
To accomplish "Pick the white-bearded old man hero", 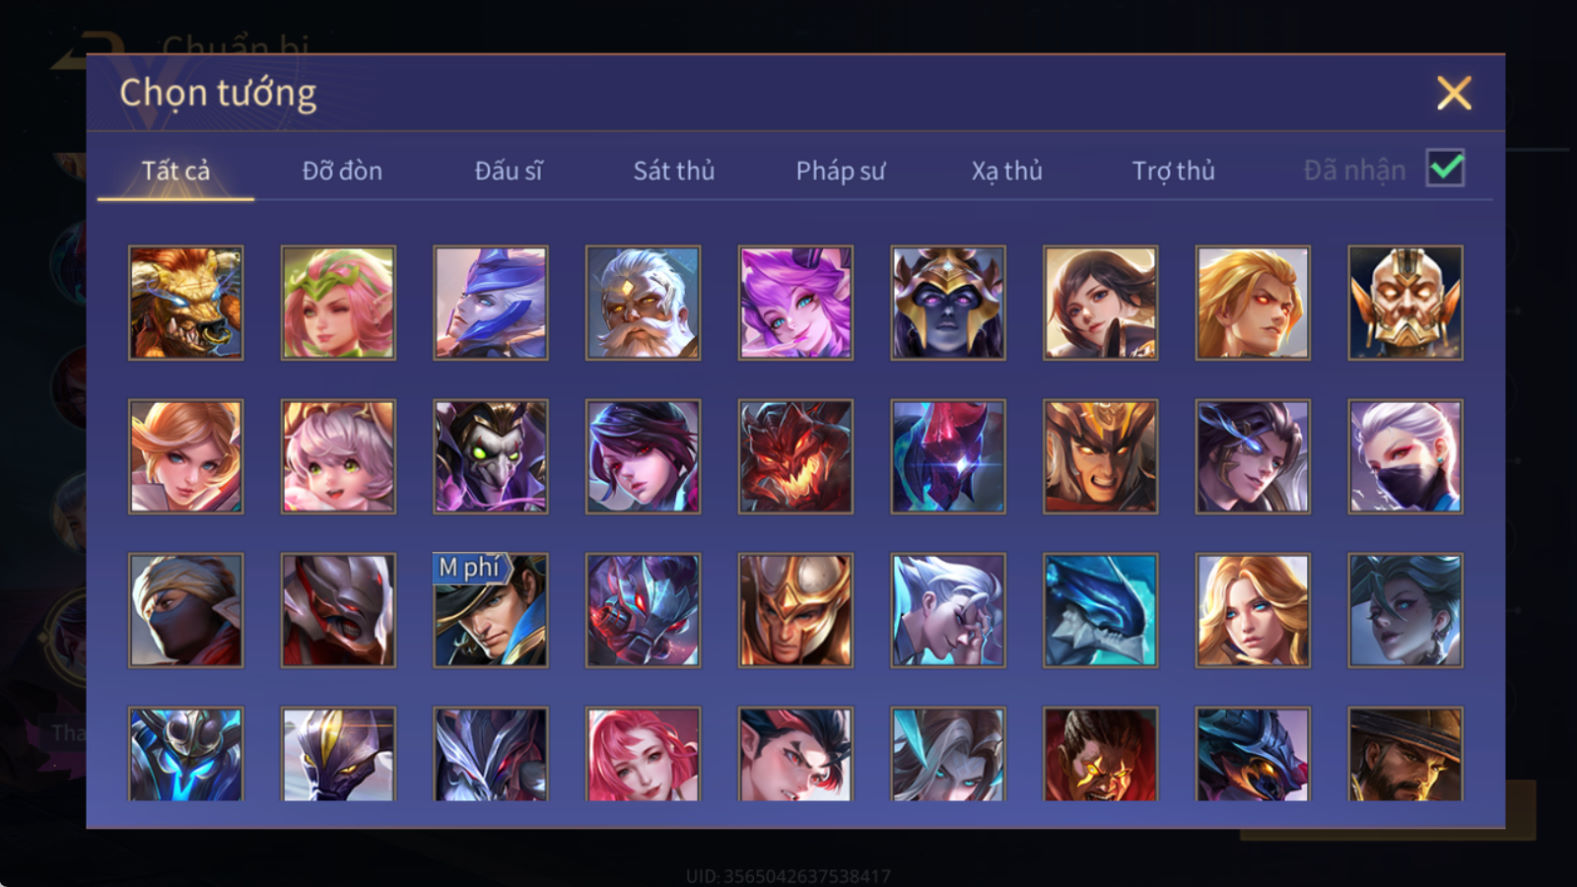I will click(643, 303).
